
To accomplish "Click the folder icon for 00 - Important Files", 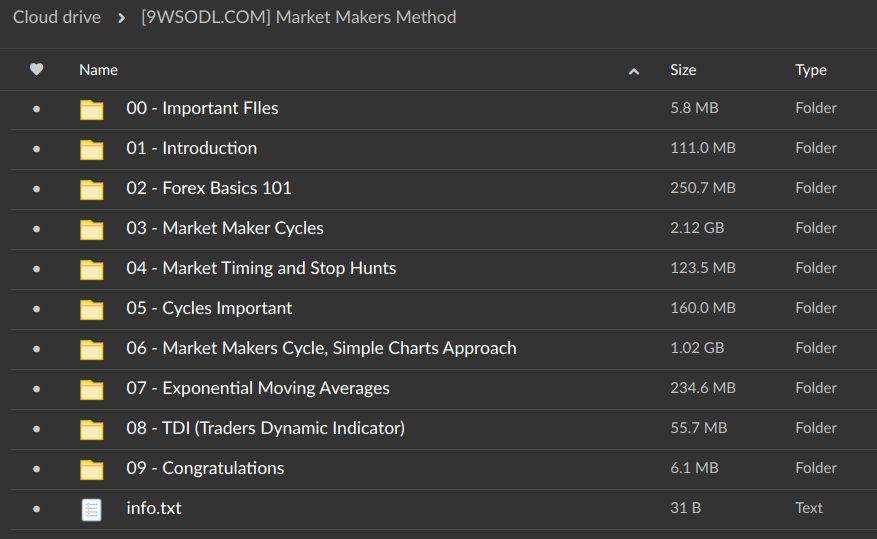I will (x=92, y=109).
